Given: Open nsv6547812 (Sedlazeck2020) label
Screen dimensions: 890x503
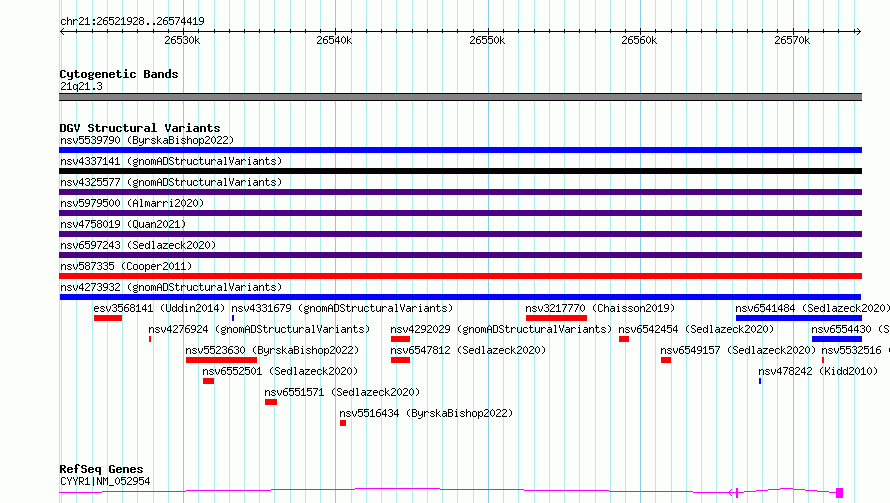Looking at the screenshot, I should (x=468, y=350).
